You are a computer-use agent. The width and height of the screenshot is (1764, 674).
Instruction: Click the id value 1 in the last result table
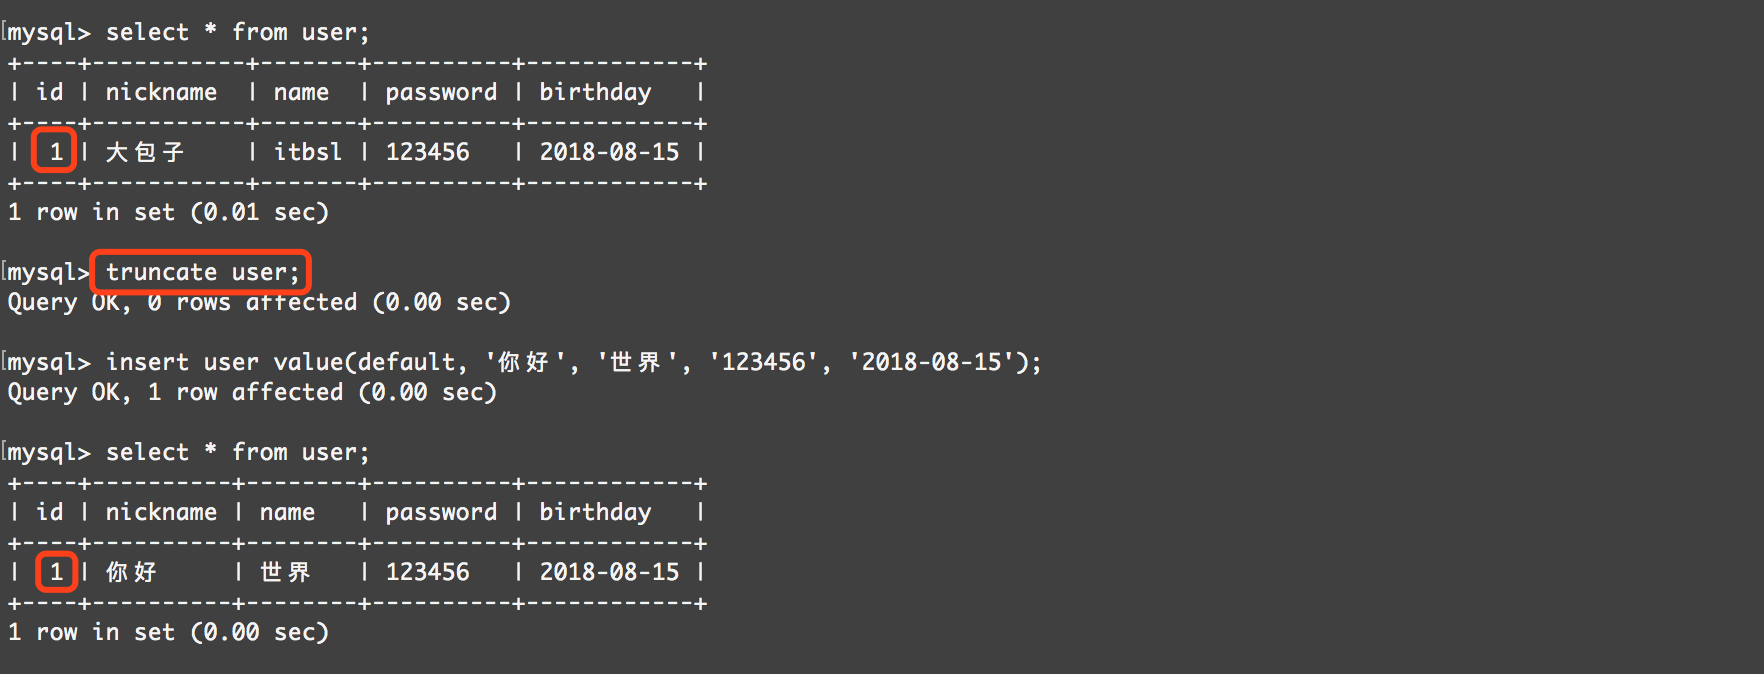pos(56,572)
